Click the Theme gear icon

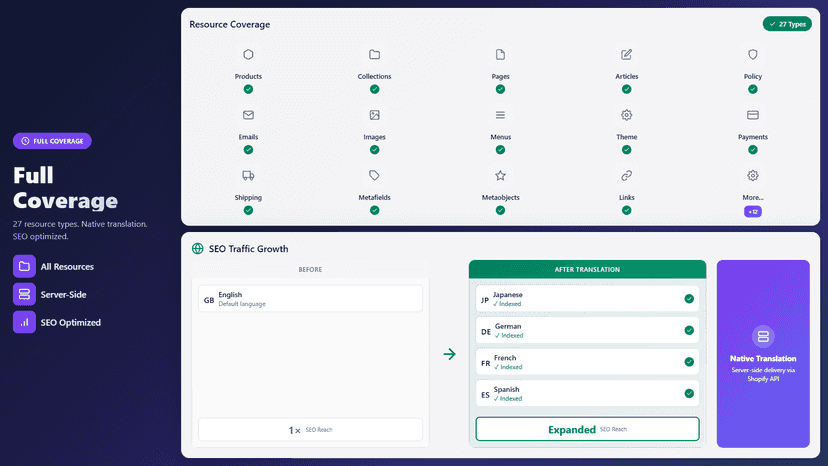(626, 115)
